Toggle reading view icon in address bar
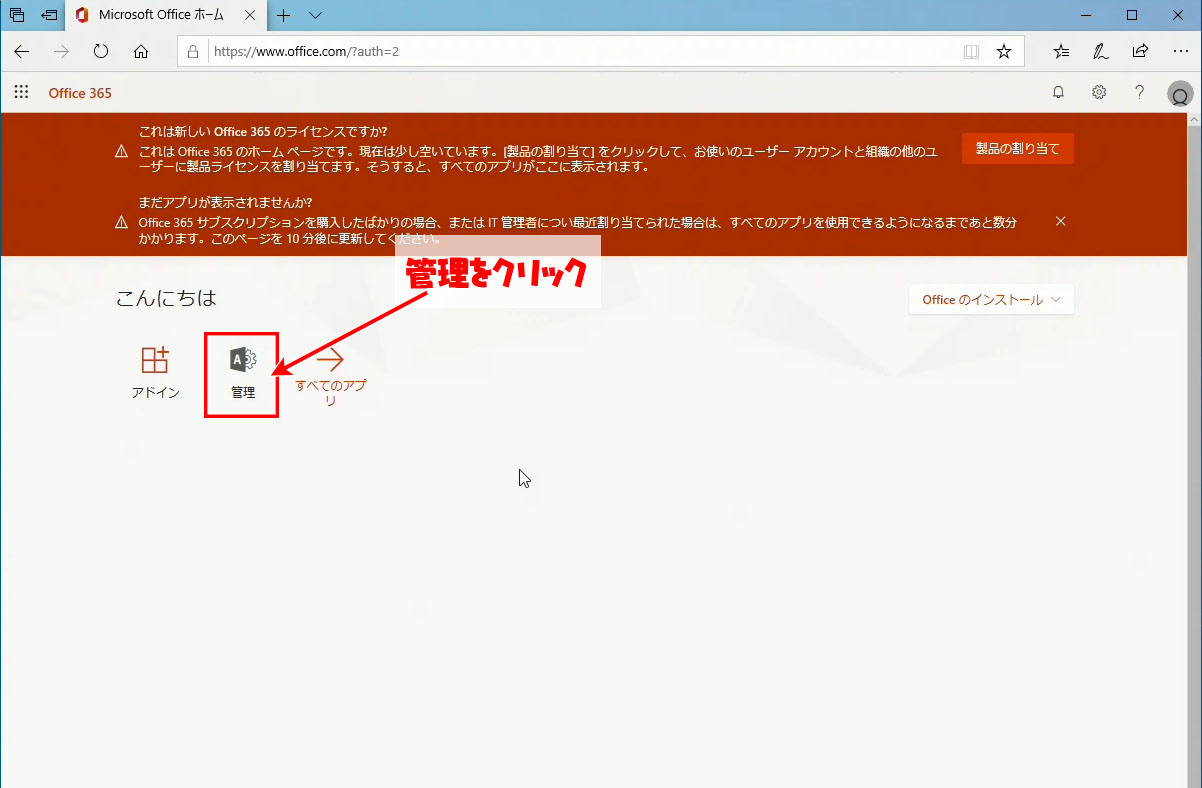This screenshot has height=788, width=1202. pos(971,51)
